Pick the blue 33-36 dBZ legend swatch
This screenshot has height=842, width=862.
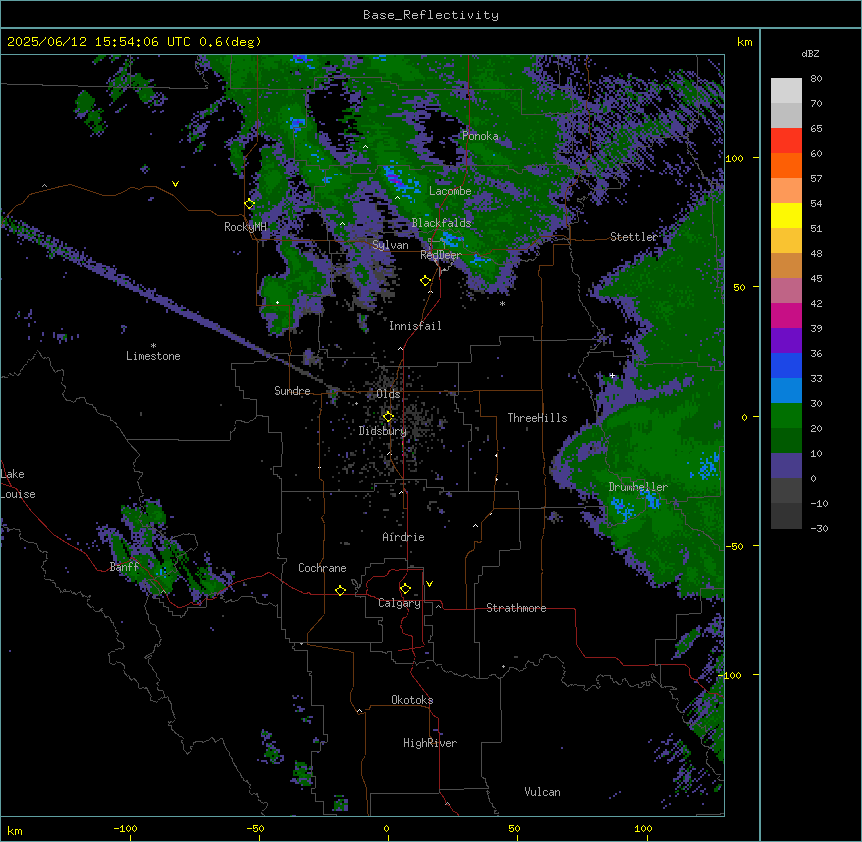pos(786,365)
